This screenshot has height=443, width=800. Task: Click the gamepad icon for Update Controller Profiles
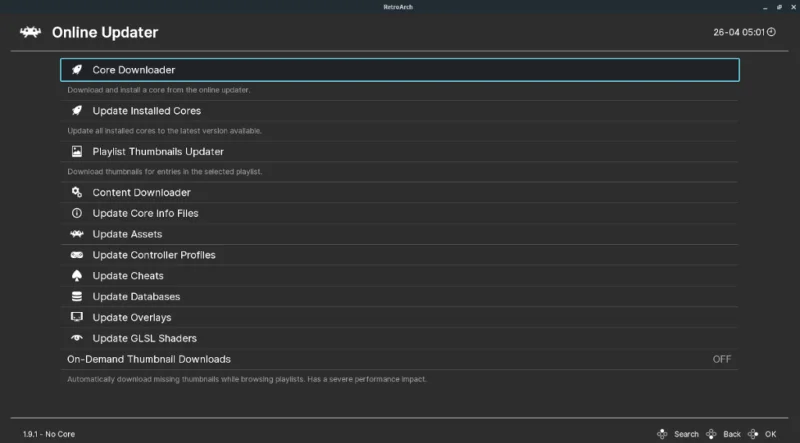pyautogui.click(x=77, y=255)
